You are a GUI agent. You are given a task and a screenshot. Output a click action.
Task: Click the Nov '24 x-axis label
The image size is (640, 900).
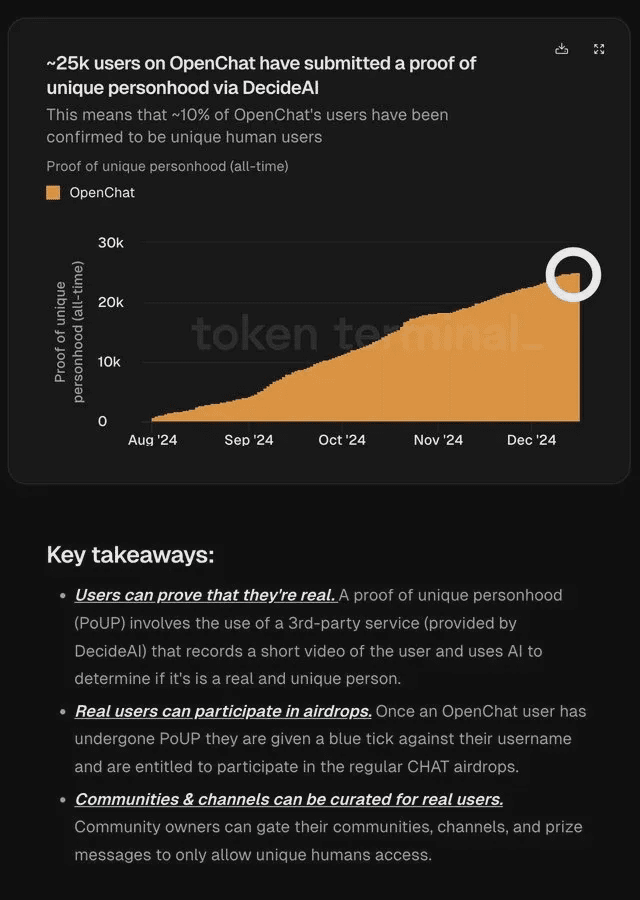[x=438, y=440]
